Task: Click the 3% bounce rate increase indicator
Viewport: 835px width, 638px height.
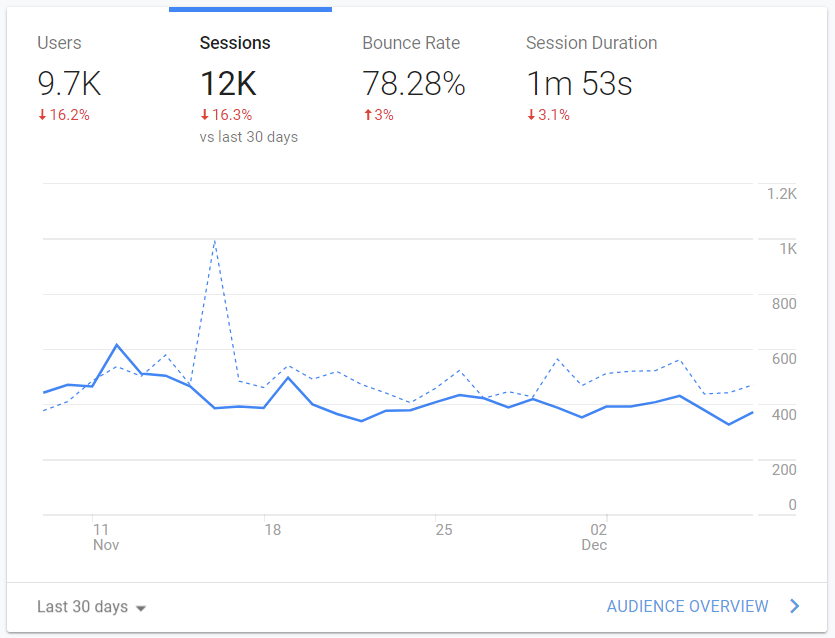Action: (379, 114)
